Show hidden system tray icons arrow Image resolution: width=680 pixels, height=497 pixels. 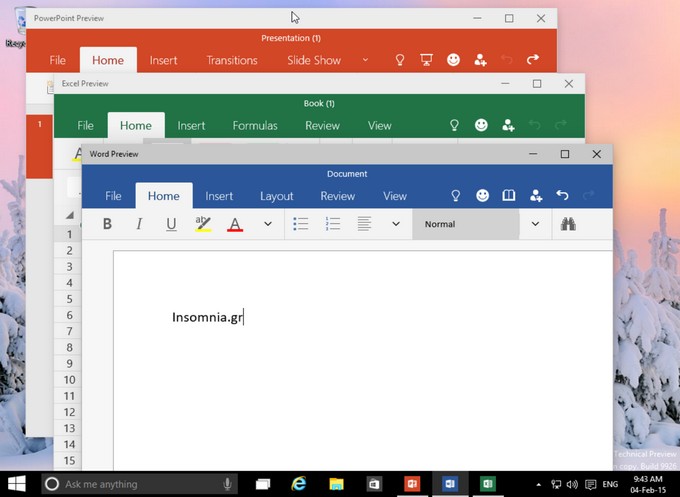539,485
